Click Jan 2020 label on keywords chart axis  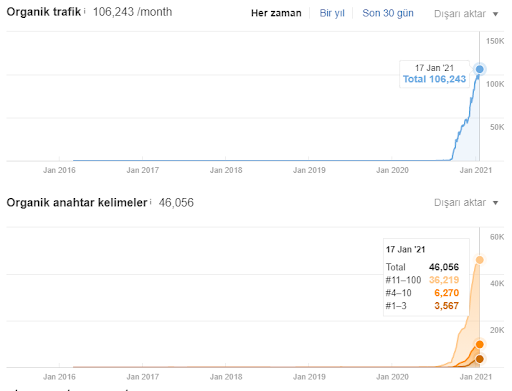392,377
